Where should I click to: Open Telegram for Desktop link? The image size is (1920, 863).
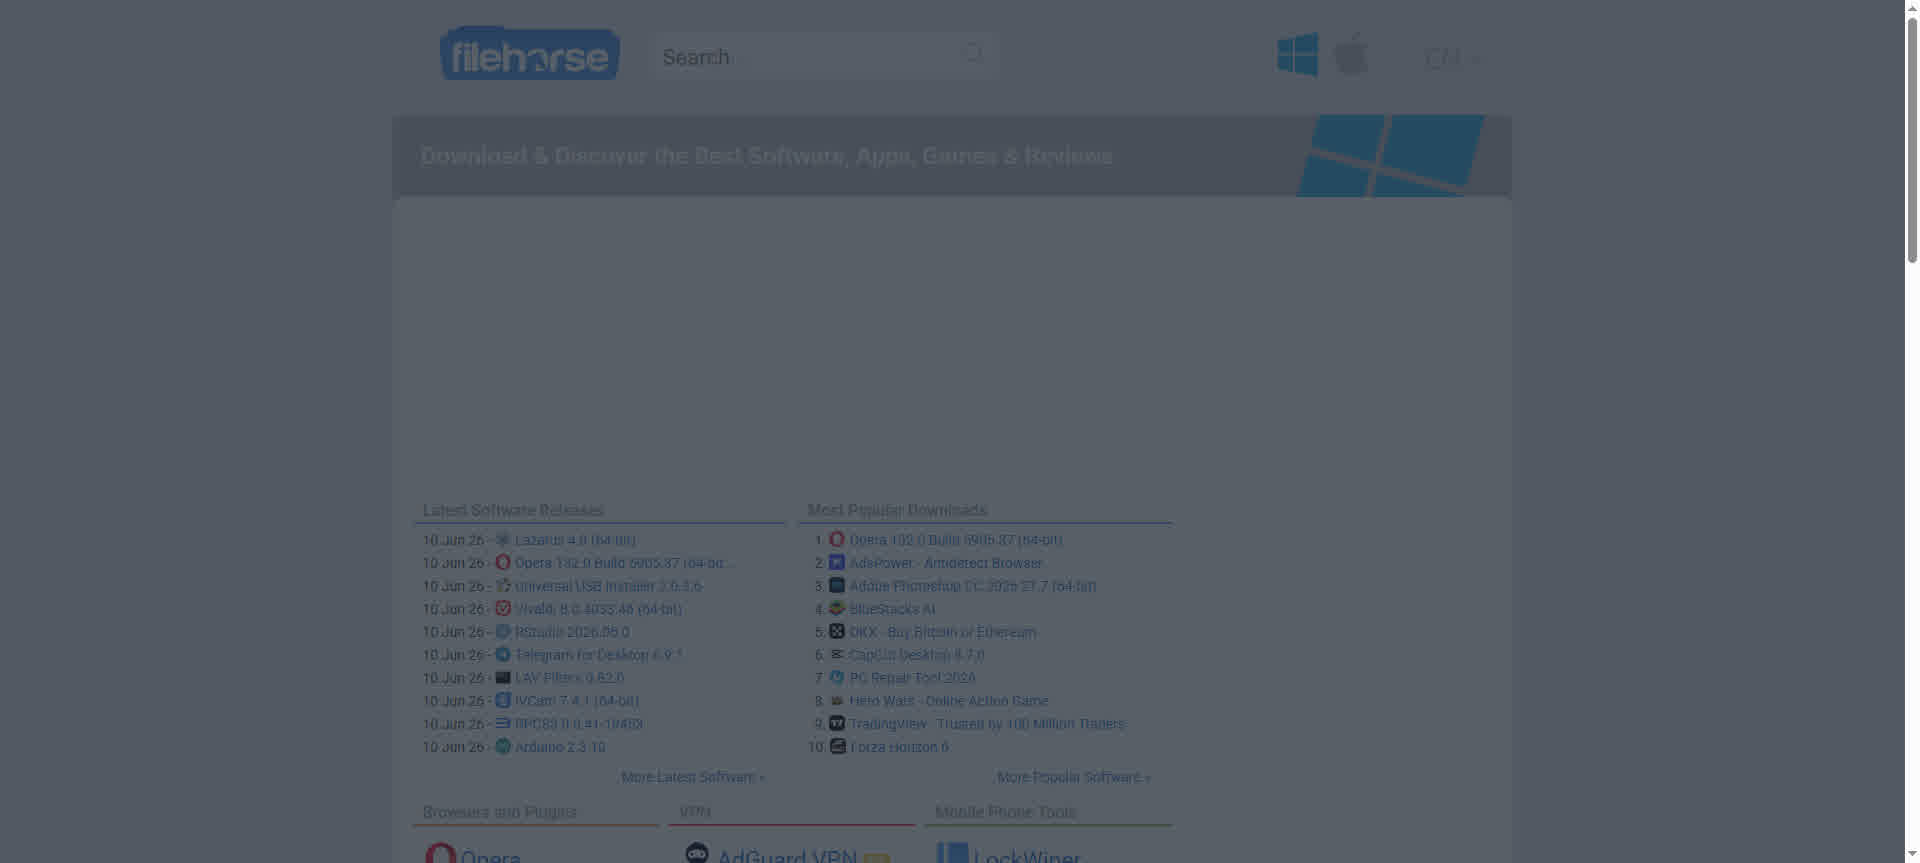598,655
